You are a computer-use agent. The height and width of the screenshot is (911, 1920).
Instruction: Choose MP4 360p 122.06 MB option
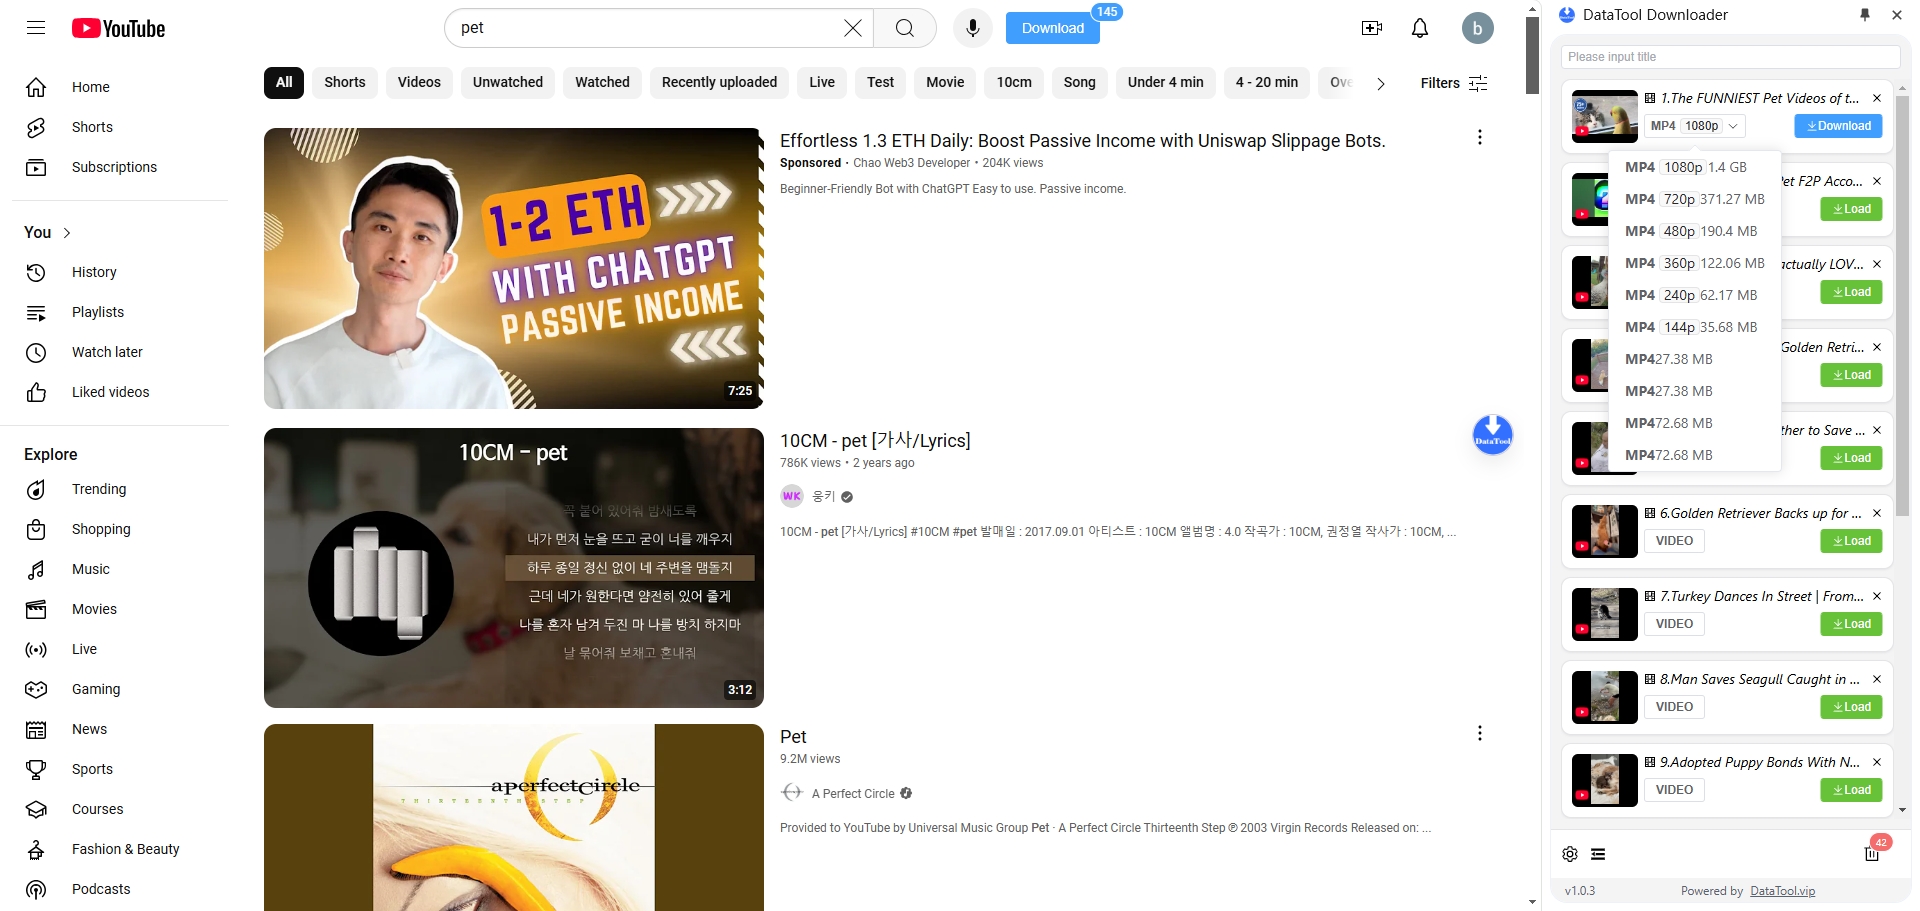click(1695, 263)
